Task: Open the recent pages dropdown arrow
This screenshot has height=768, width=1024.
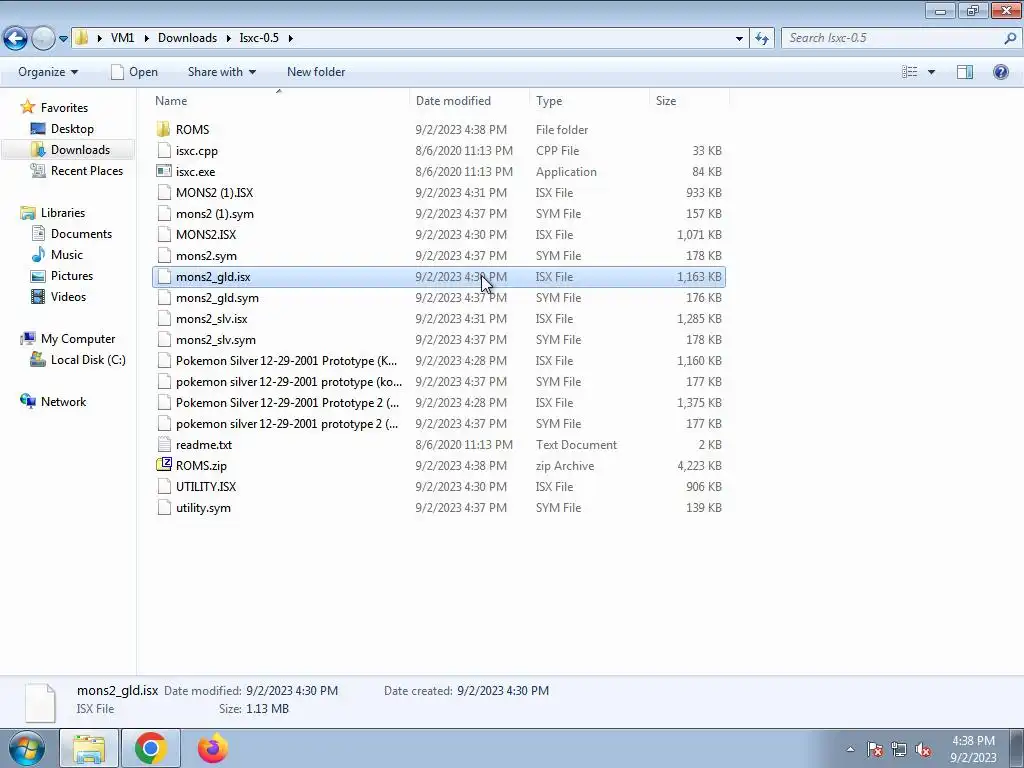Action: tap(63, 39)
